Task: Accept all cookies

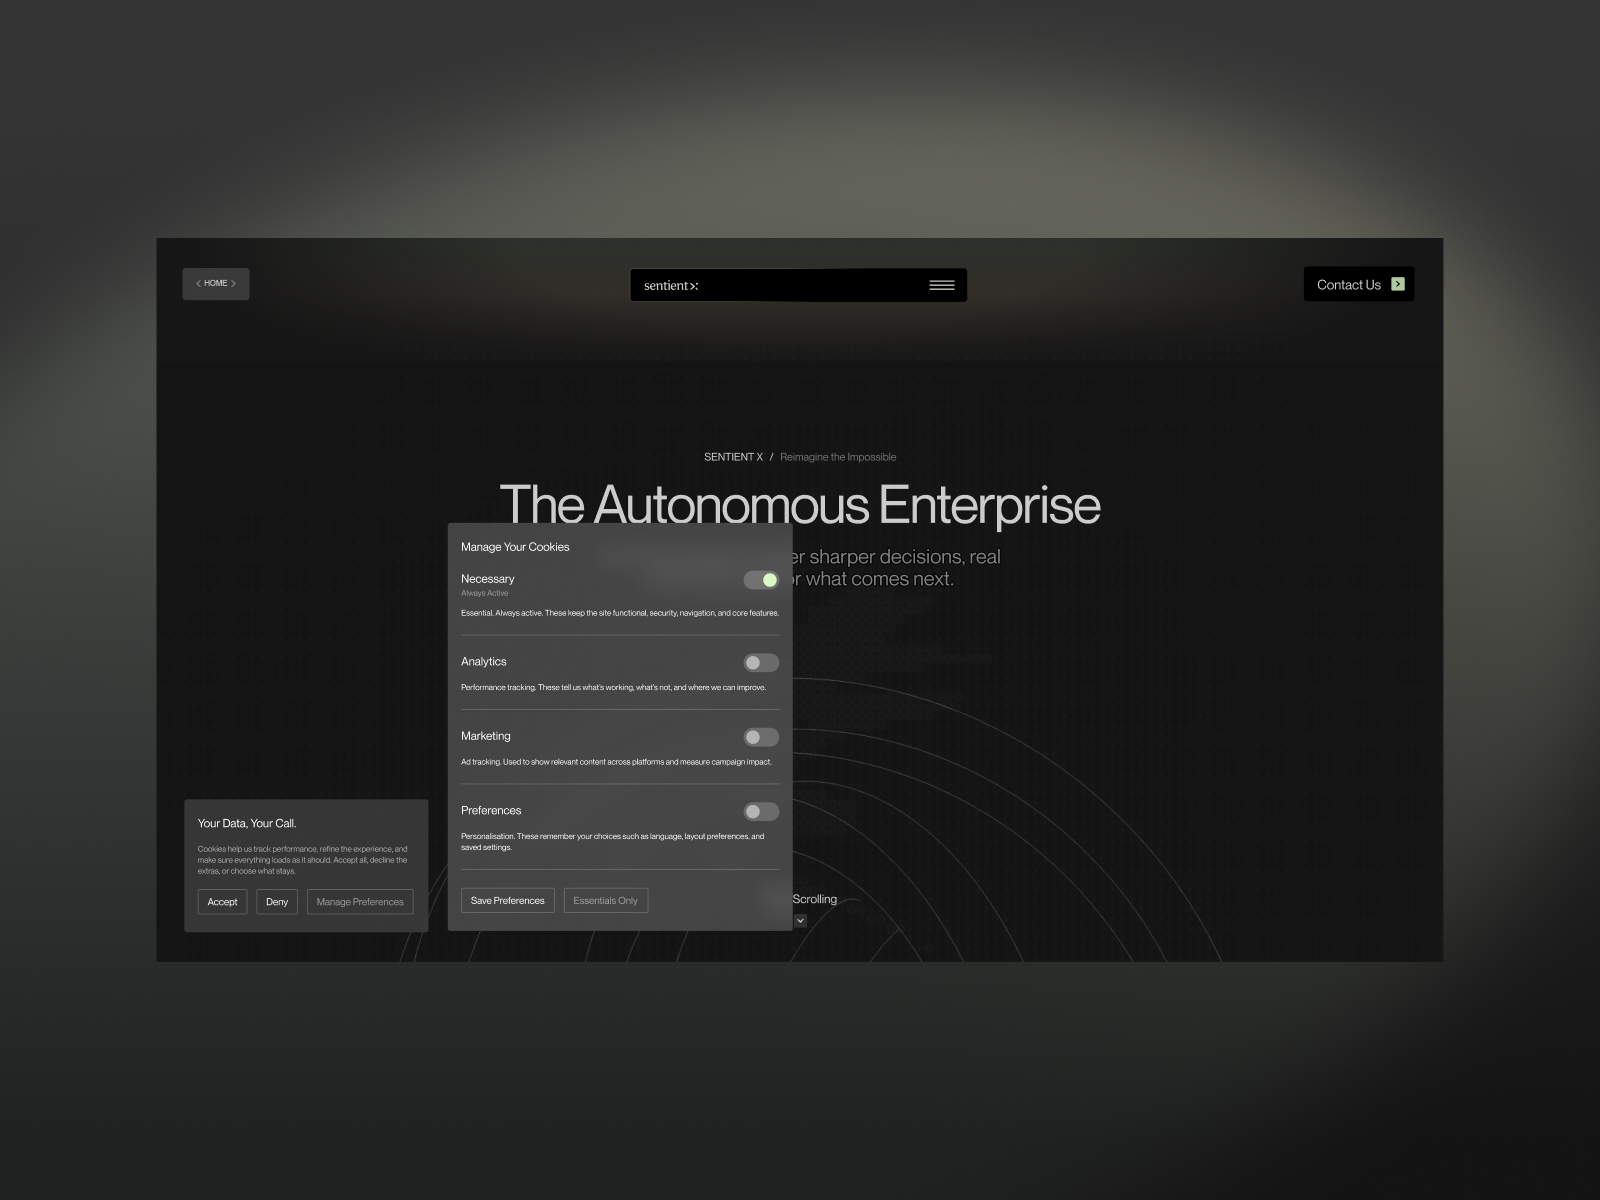Action: pos(222,901)
